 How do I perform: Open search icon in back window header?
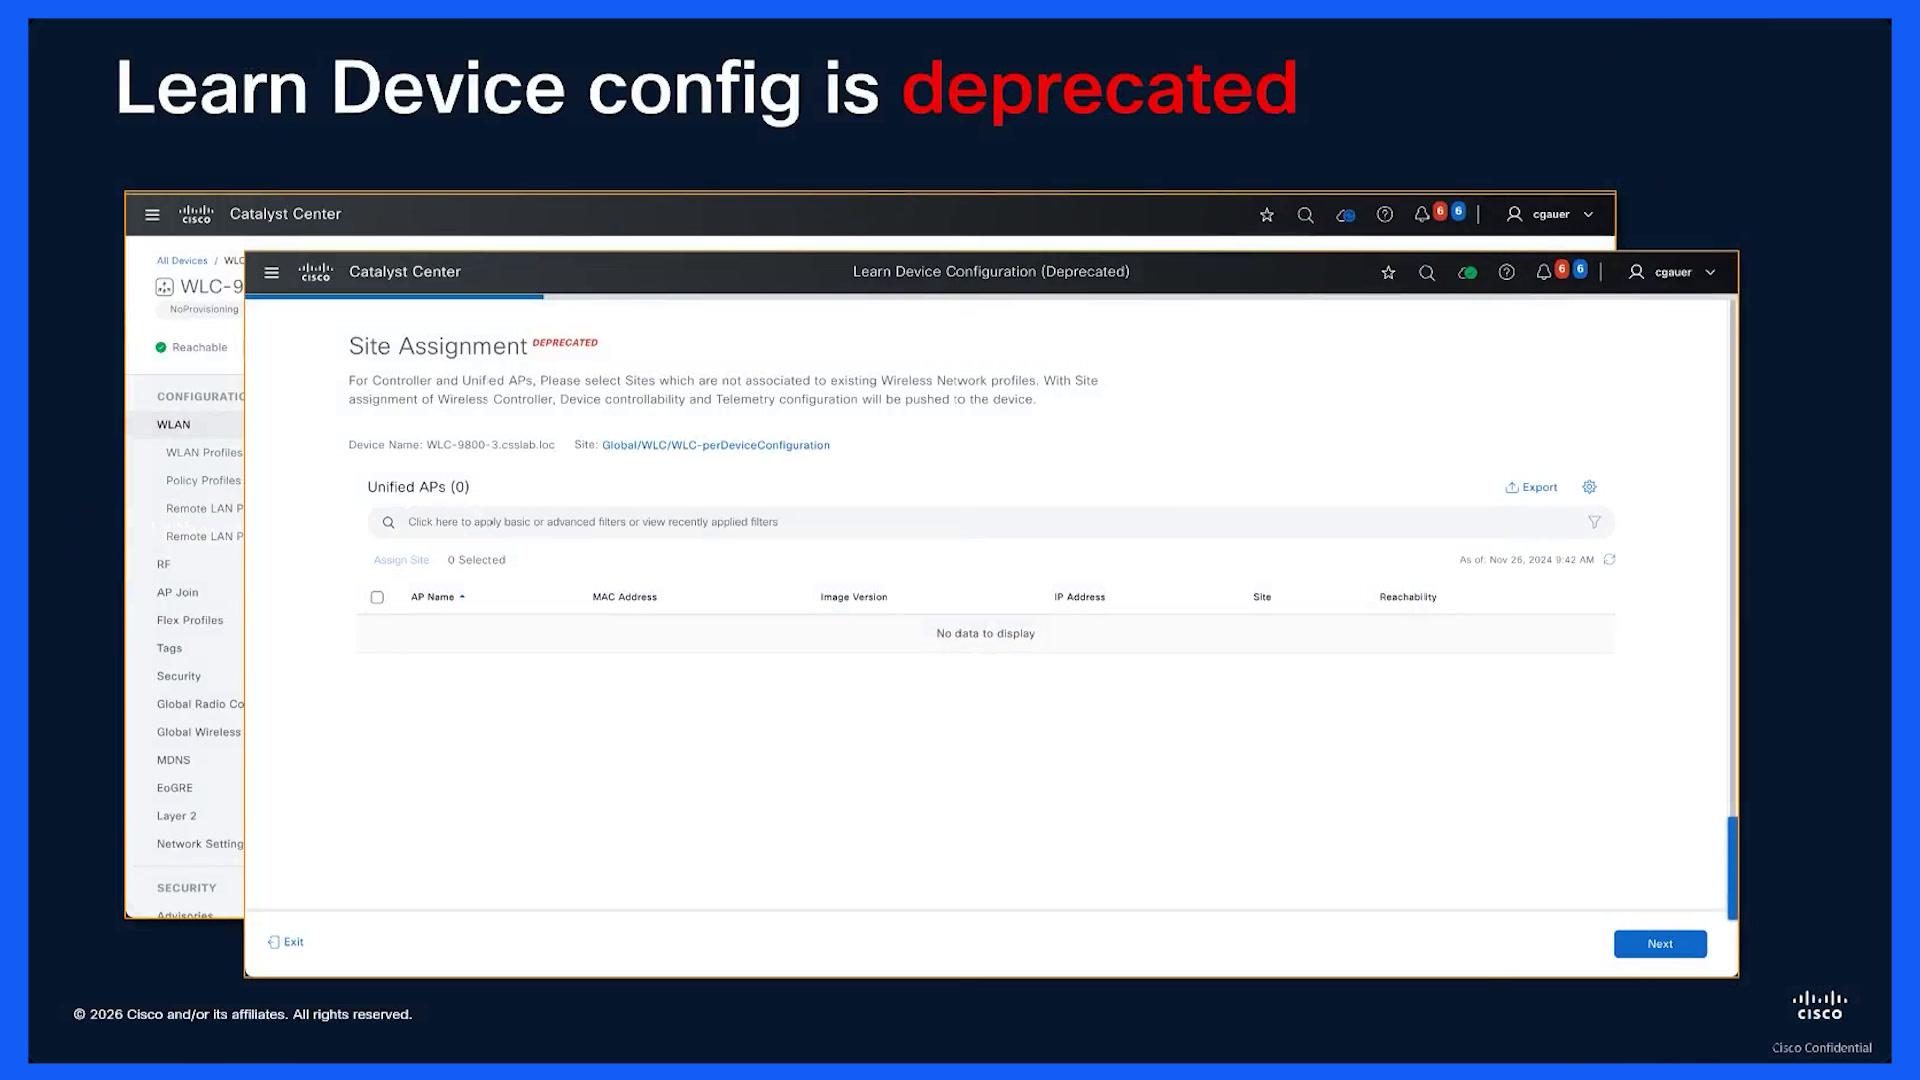[1305, 215]
